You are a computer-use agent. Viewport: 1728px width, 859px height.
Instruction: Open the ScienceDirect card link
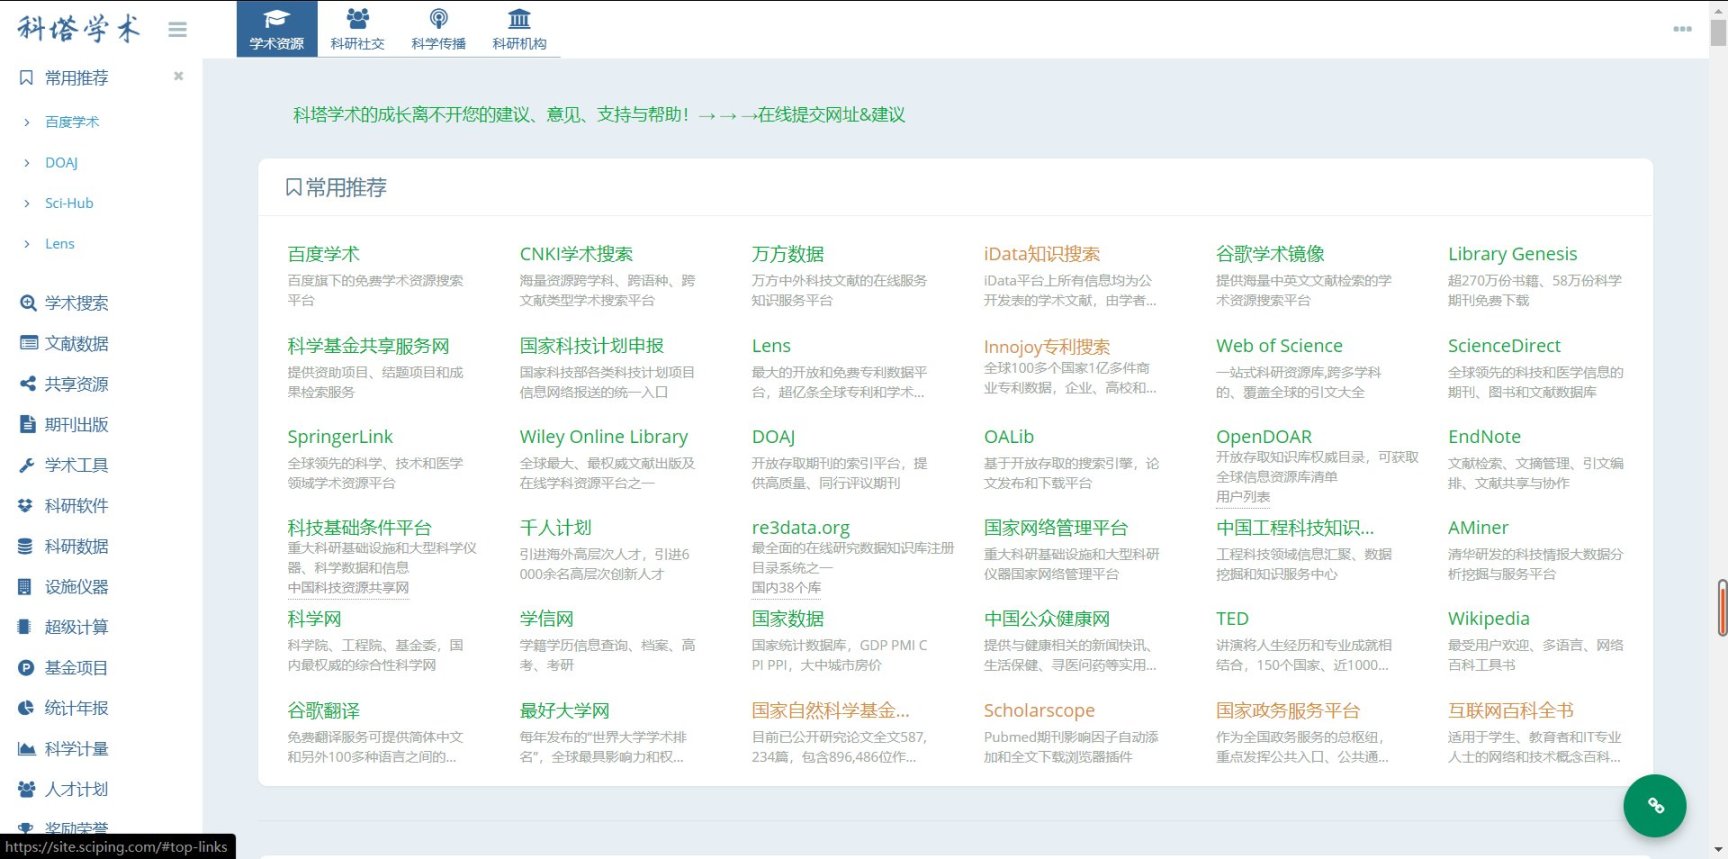(x=1504, y=346)
